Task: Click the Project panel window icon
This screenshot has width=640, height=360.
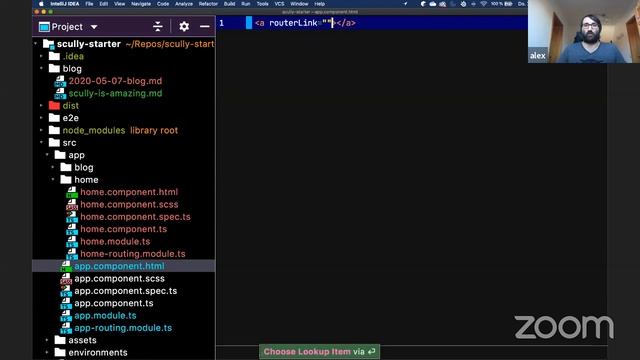Action: click(x=44, y=27)
